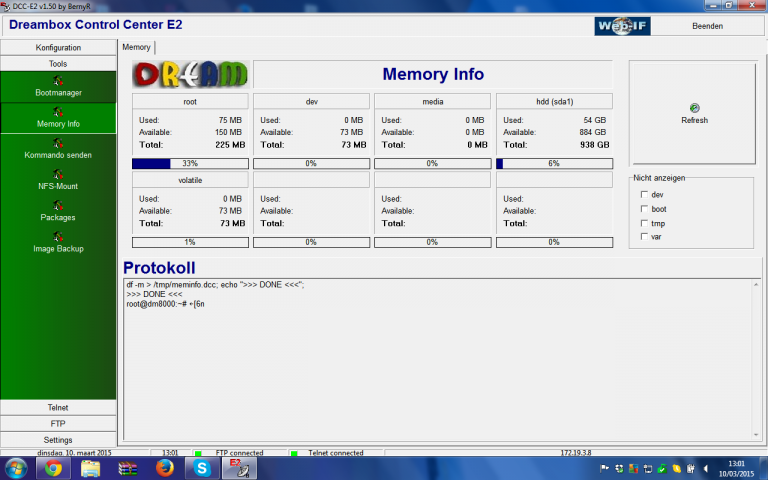
Task: Open the NFS-Mount tool icon
Action: (x=58, y=175)
